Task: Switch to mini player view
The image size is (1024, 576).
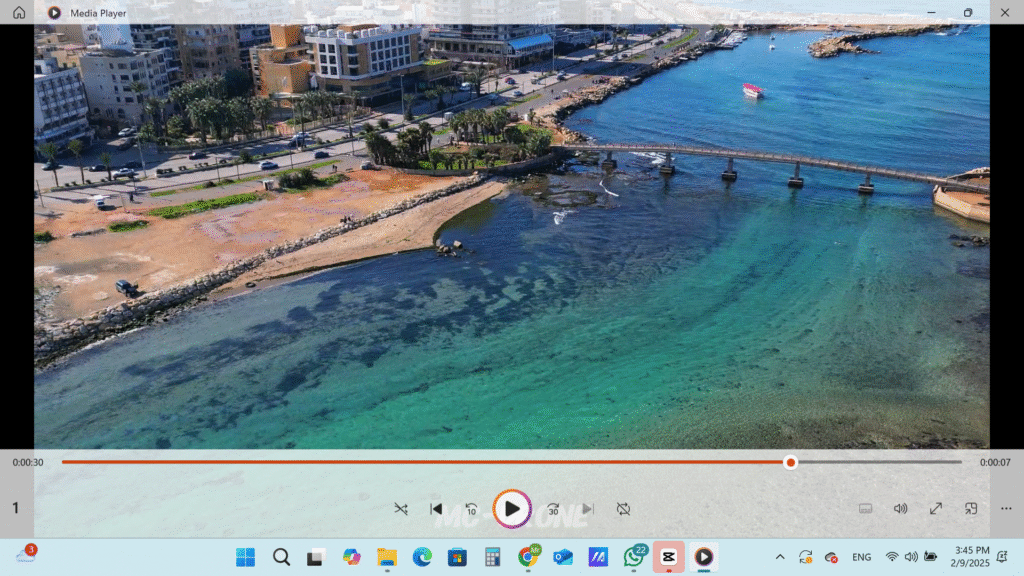Action: (x=971, y=508)
